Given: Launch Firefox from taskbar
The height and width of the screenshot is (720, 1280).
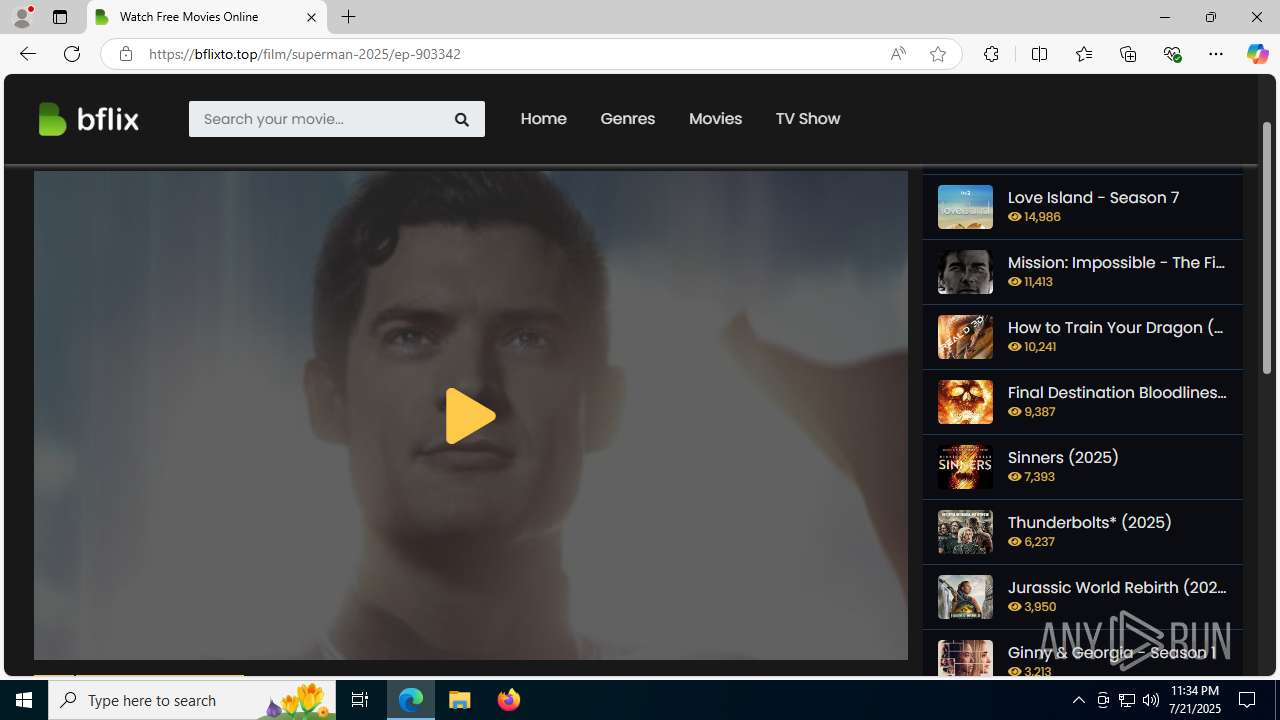Looking at the screenshot, I should (x=509, y=700).
